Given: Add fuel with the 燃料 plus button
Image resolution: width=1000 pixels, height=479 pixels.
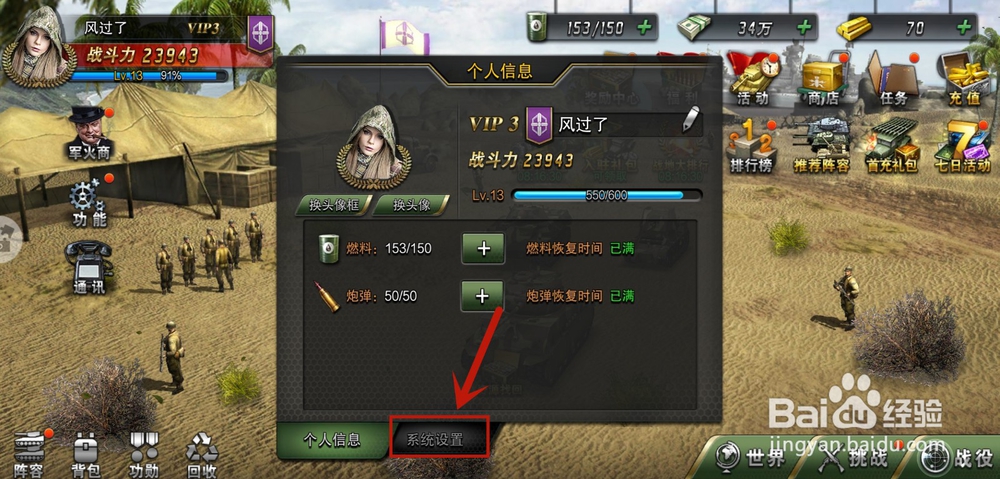Looking at the screenshot, I should 483,248.
